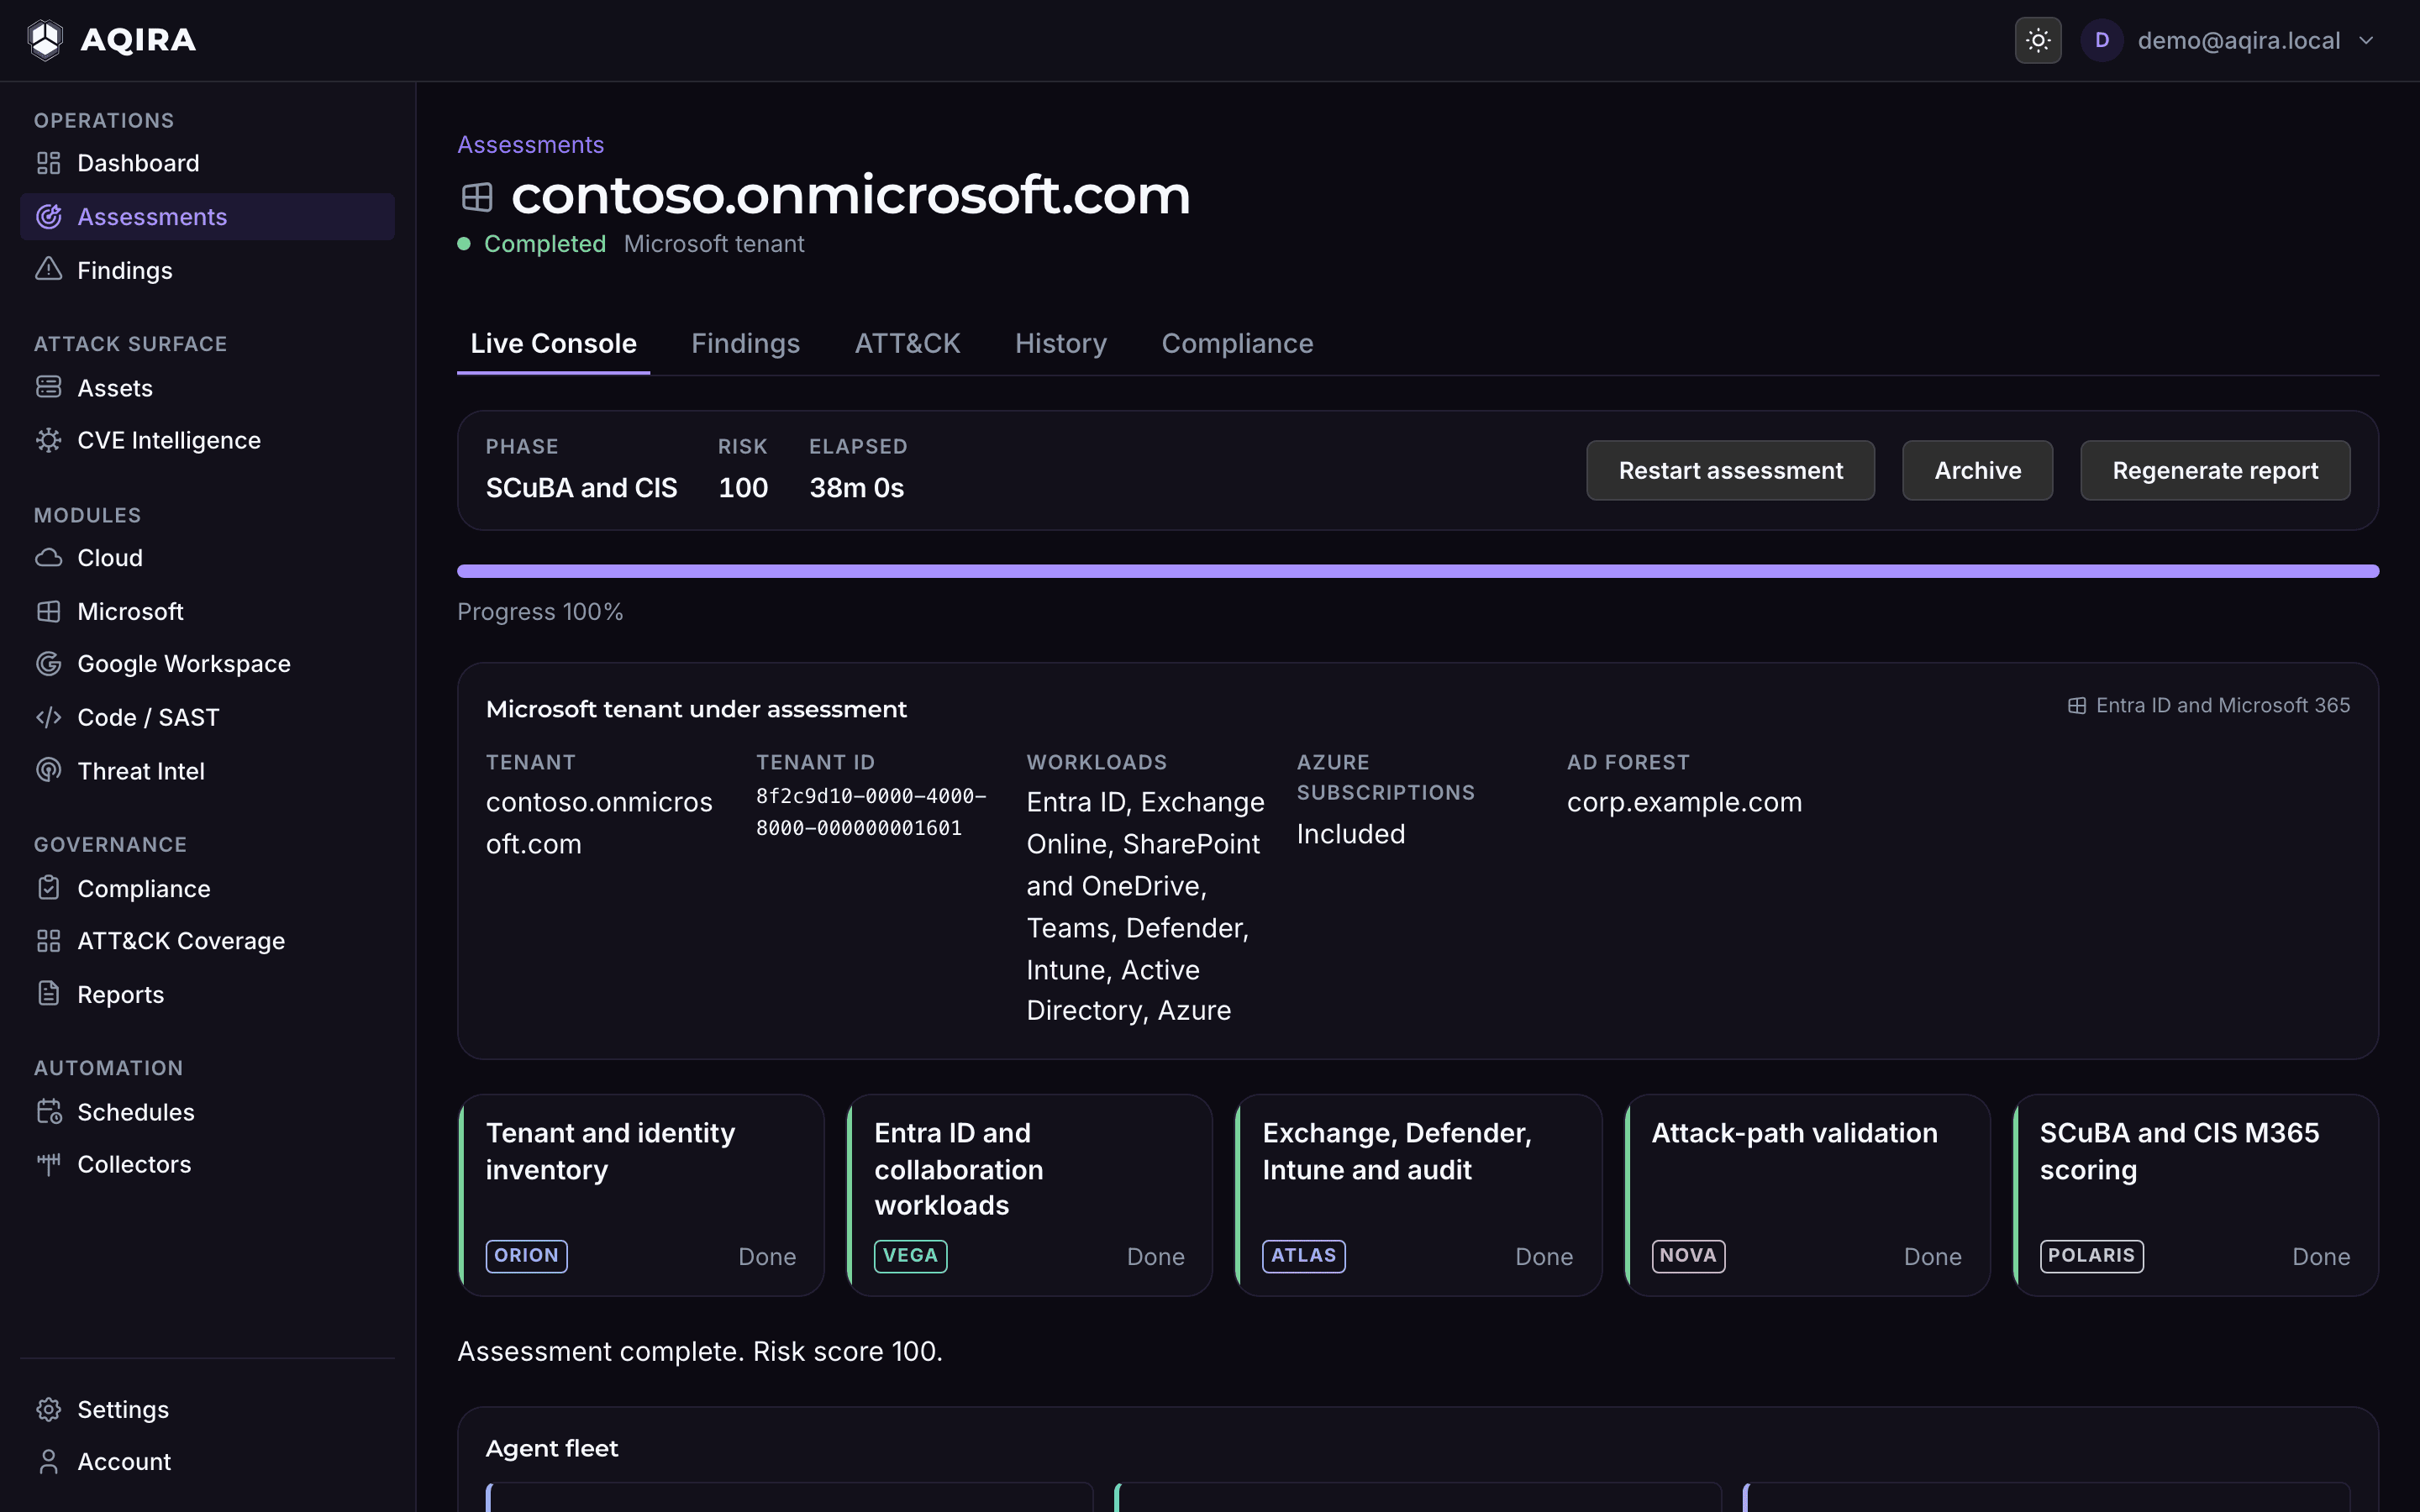2420x1512 pixels.
Task: Click the purple assessment progress bar
Action: click(x=1417, y=571)
